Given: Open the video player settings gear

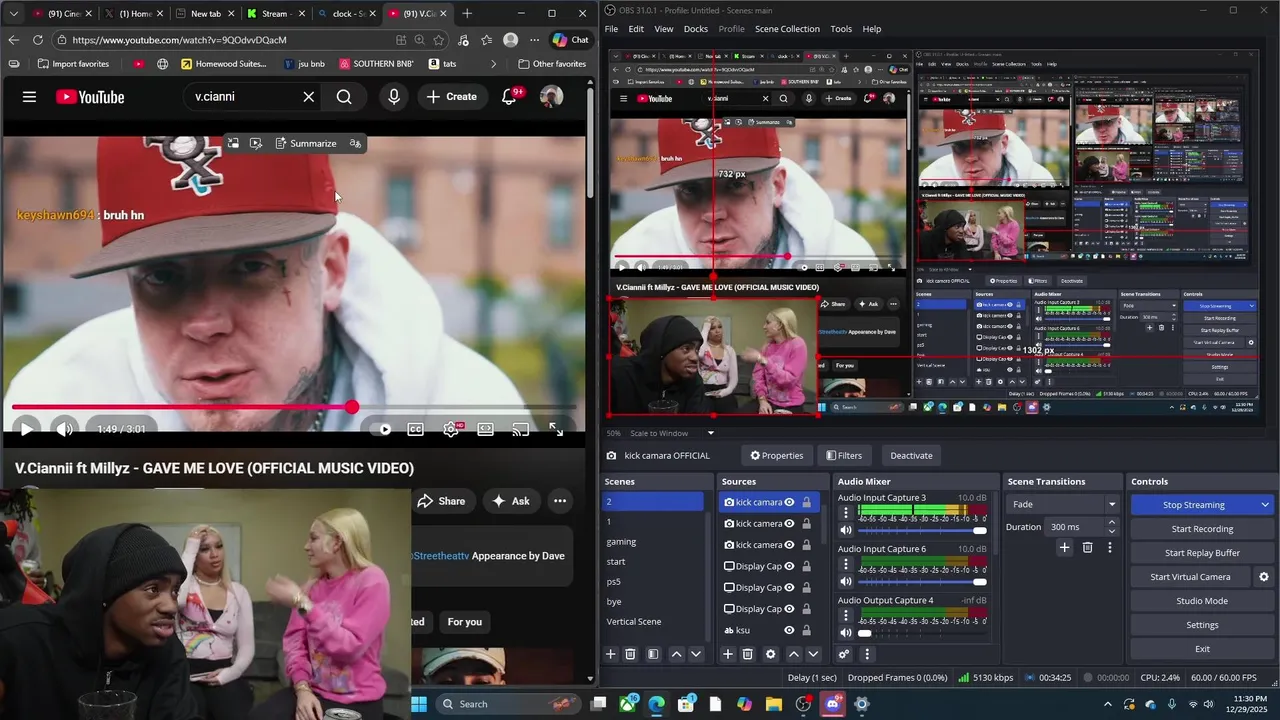Looking at the screenshot, I should point(451,429).
